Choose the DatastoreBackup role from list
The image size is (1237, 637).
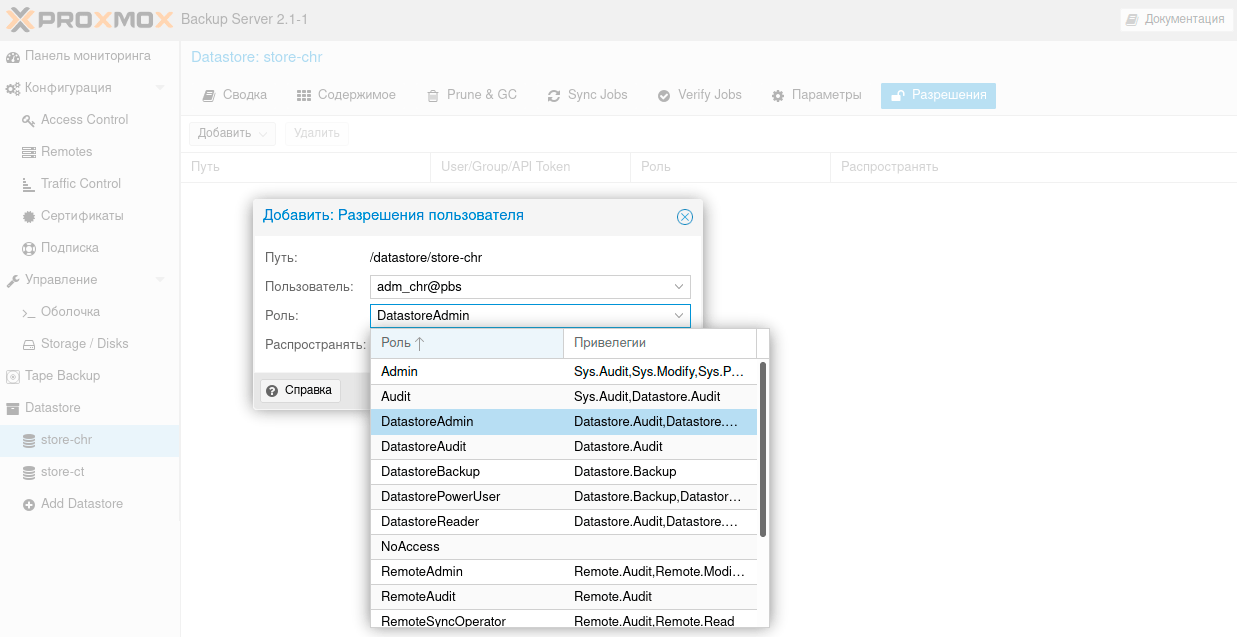point(430,471)
